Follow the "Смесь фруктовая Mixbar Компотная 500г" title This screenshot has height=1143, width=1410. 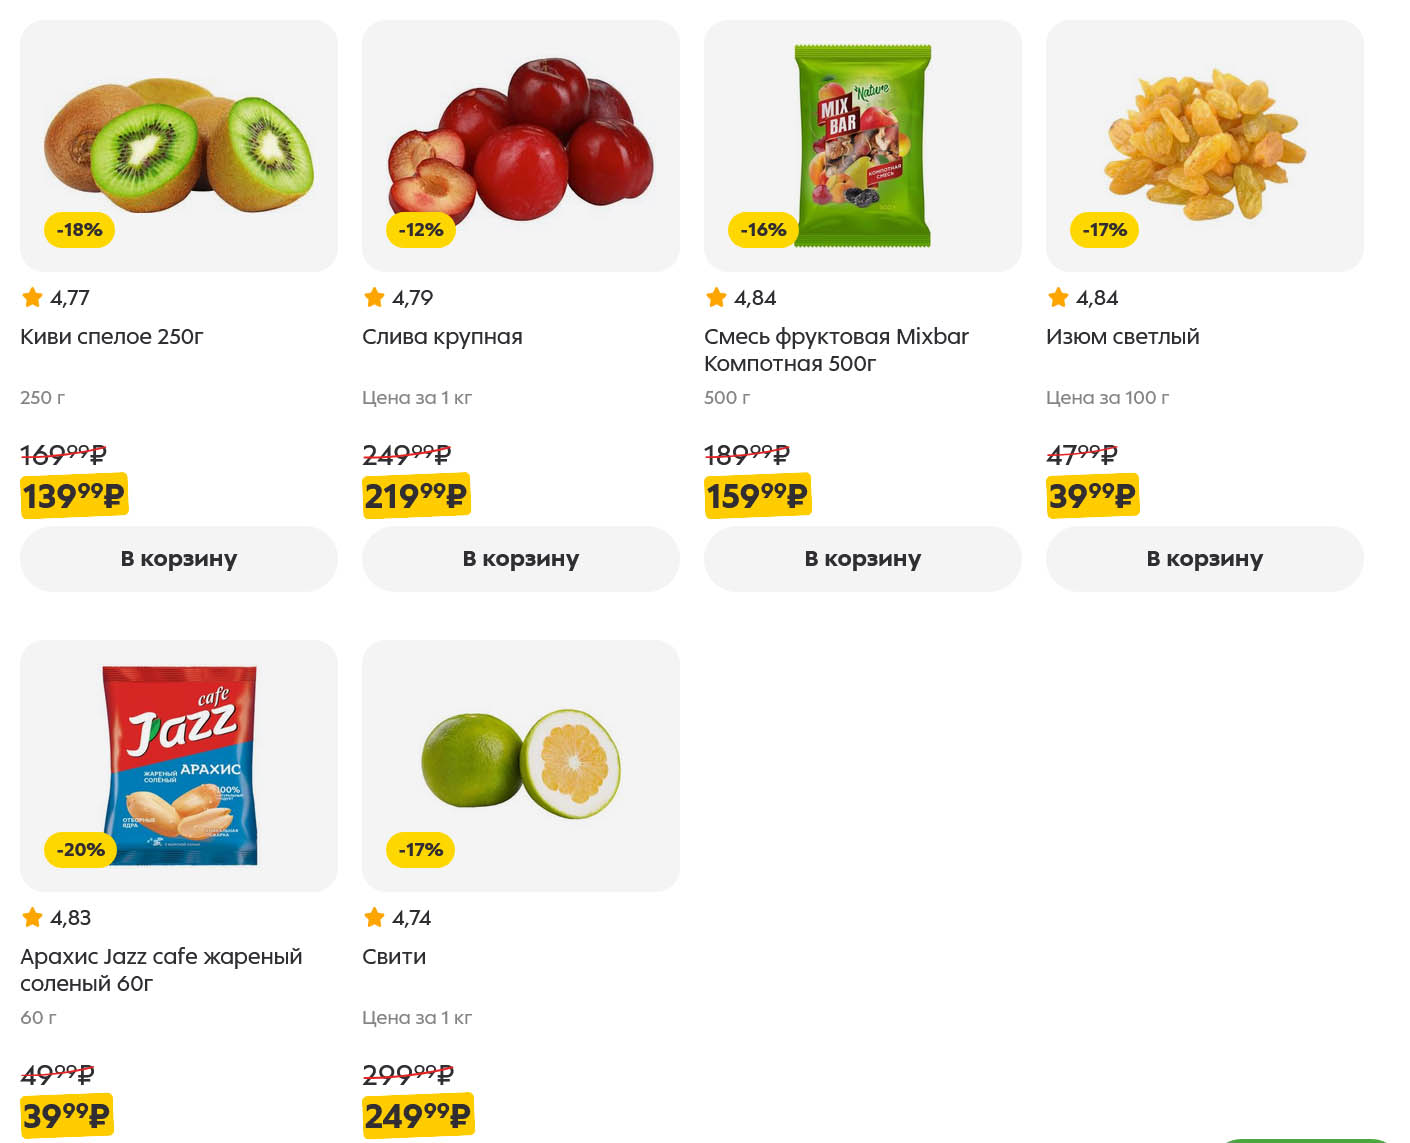click(x=836, y=350)
